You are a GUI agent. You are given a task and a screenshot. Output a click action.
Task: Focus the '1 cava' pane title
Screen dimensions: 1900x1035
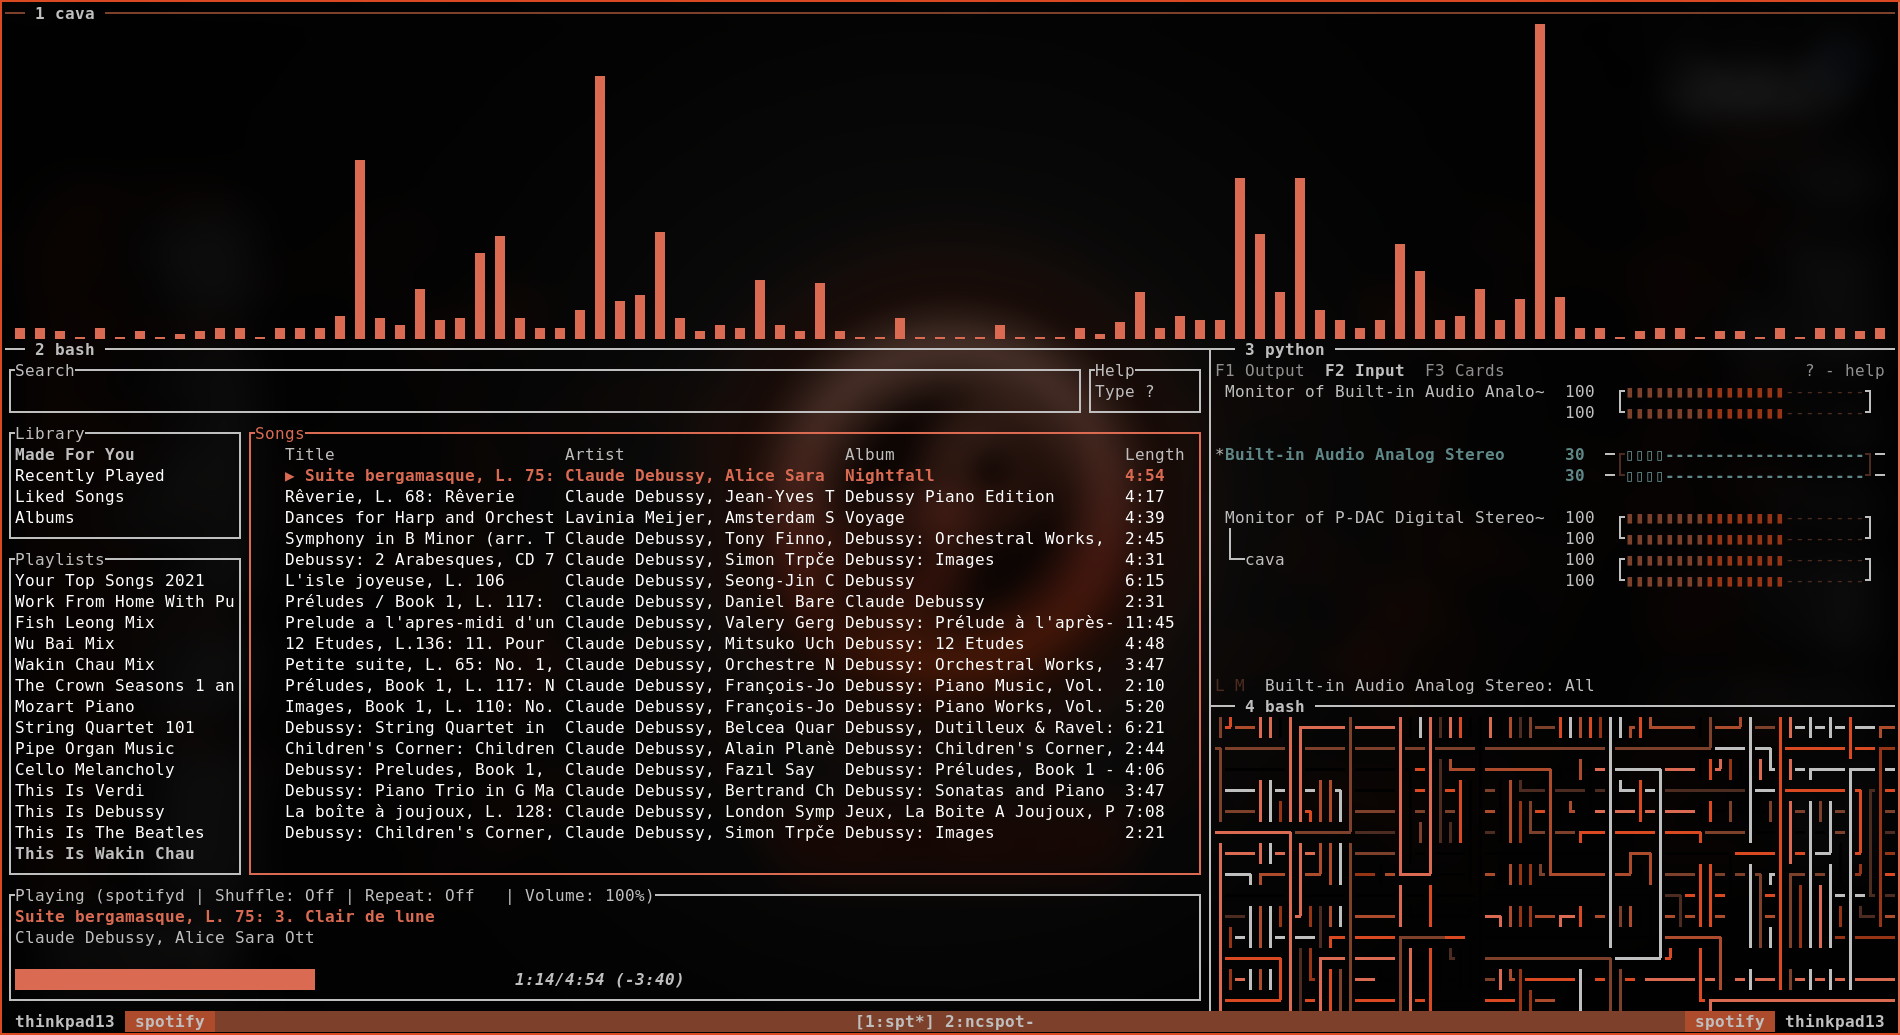pyautogui.click(x=65, y=14)
